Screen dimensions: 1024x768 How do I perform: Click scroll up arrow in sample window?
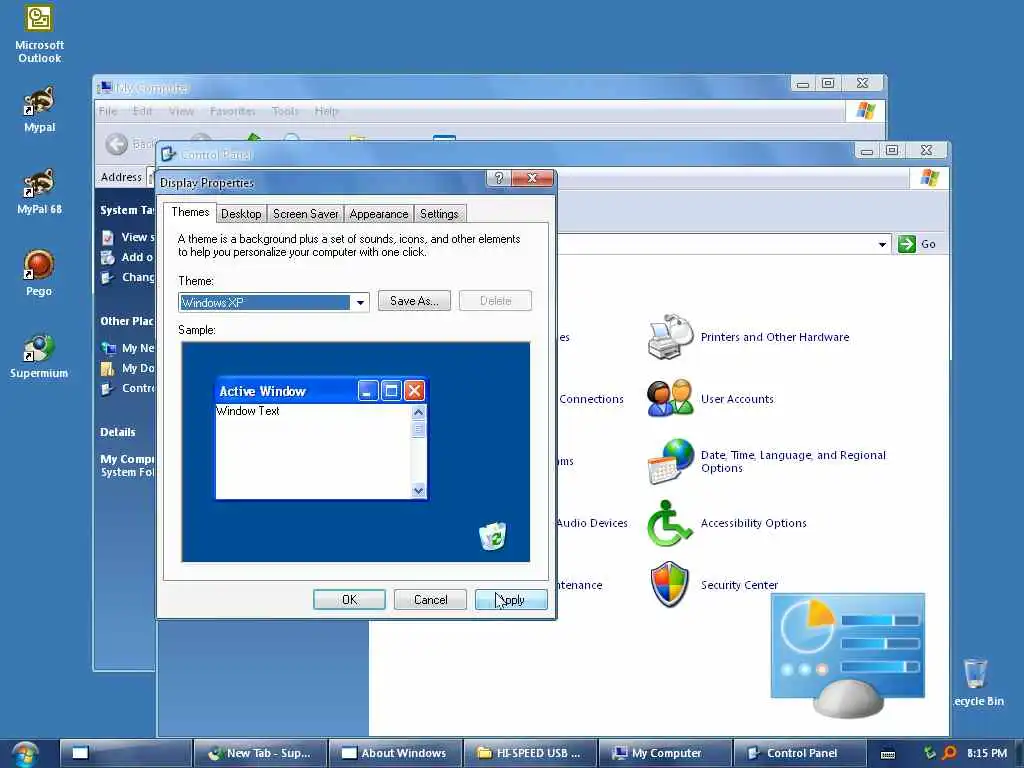pyautogui.click(x=419, y=412)
